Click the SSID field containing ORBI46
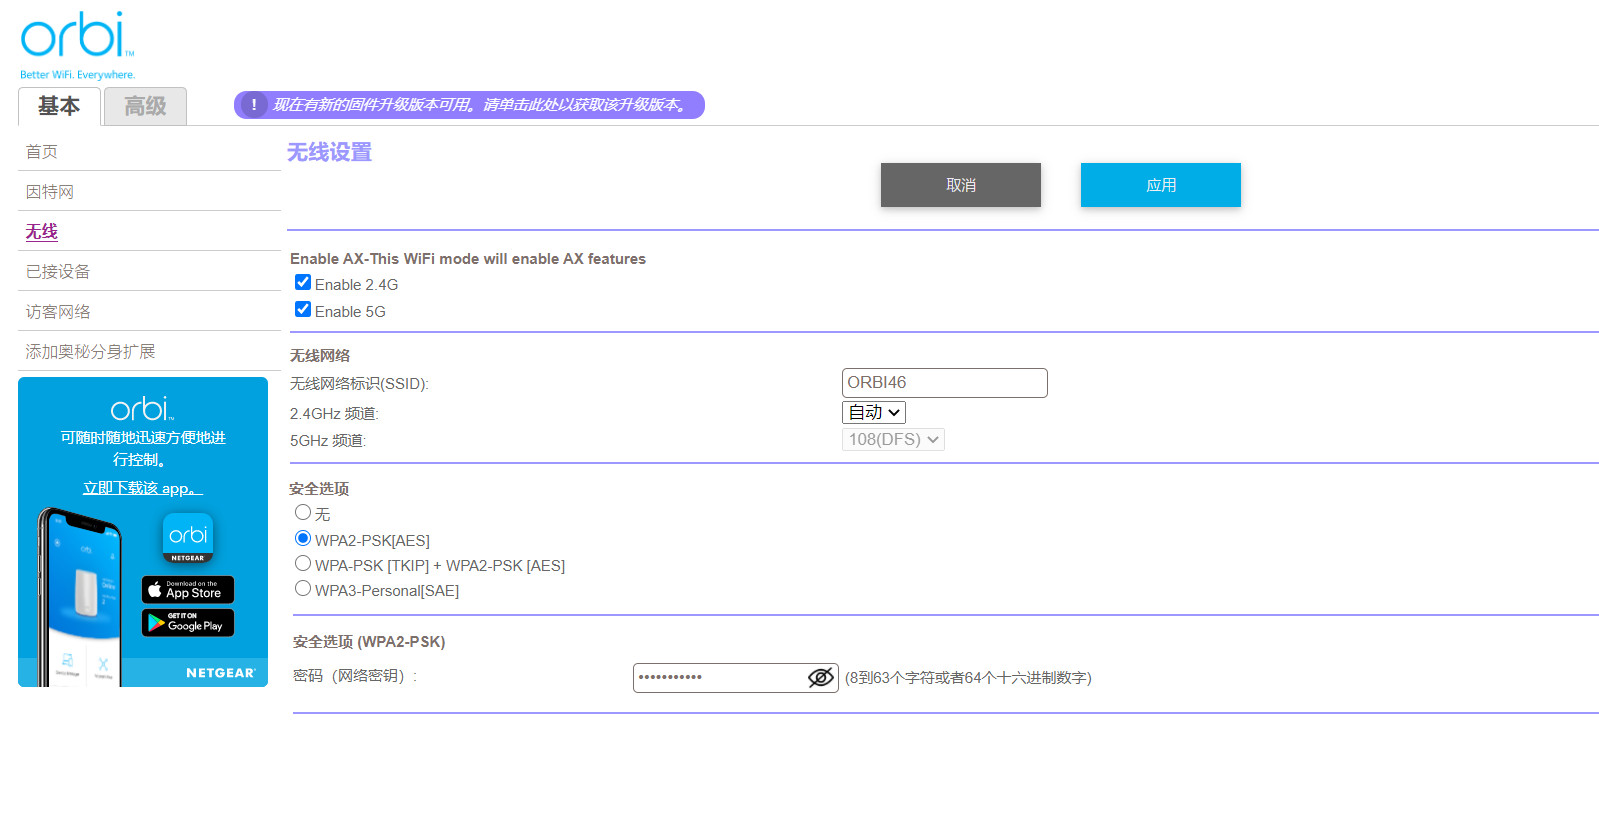The image size is (1599, 827). coord(945,383)
